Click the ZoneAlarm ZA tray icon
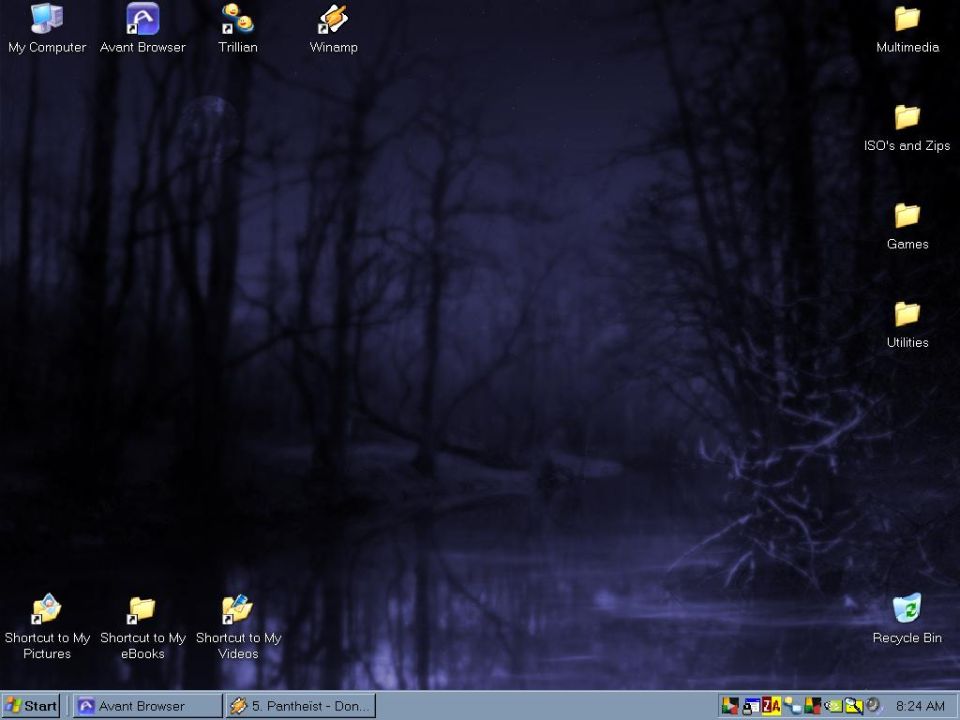Viewport: 960px width, 720px height. (771, 706)
